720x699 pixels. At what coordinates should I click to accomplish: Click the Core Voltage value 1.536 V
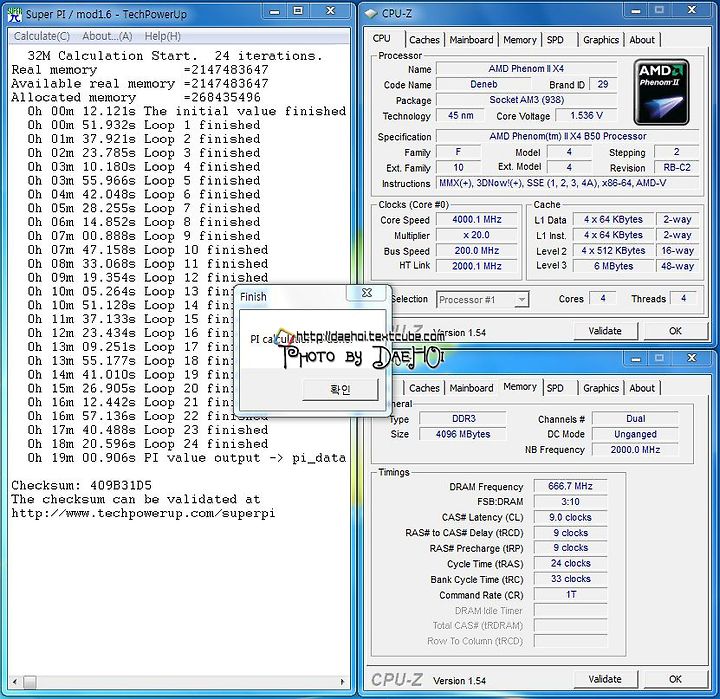(586, 116)
